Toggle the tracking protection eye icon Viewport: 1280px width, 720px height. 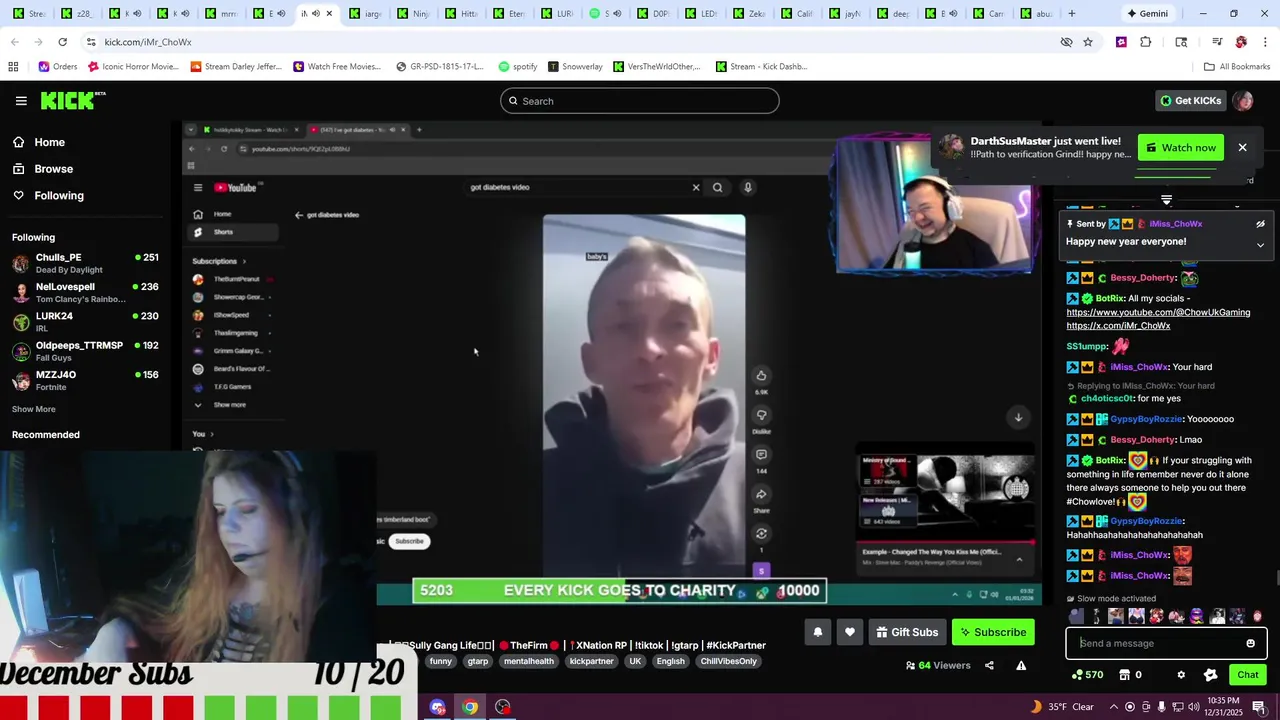tap(1066, 42)
